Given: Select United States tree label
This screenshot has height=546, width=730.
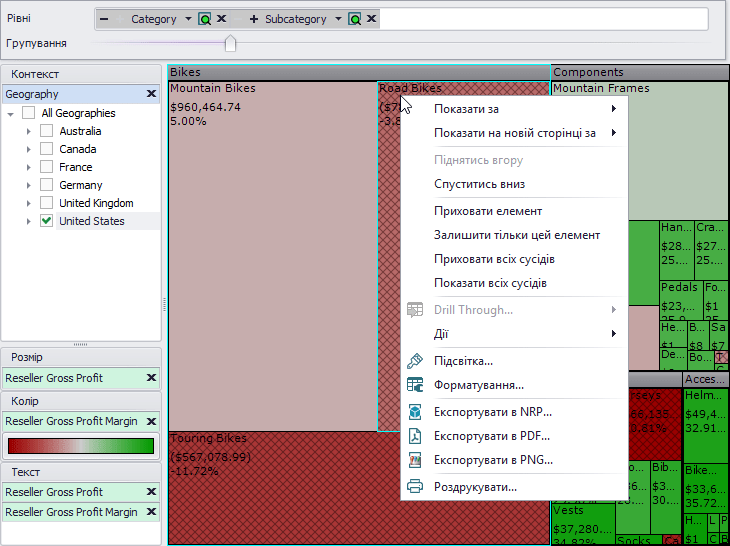Looking at the screenshot, I should pyautogui.click(x=92, y=221).
